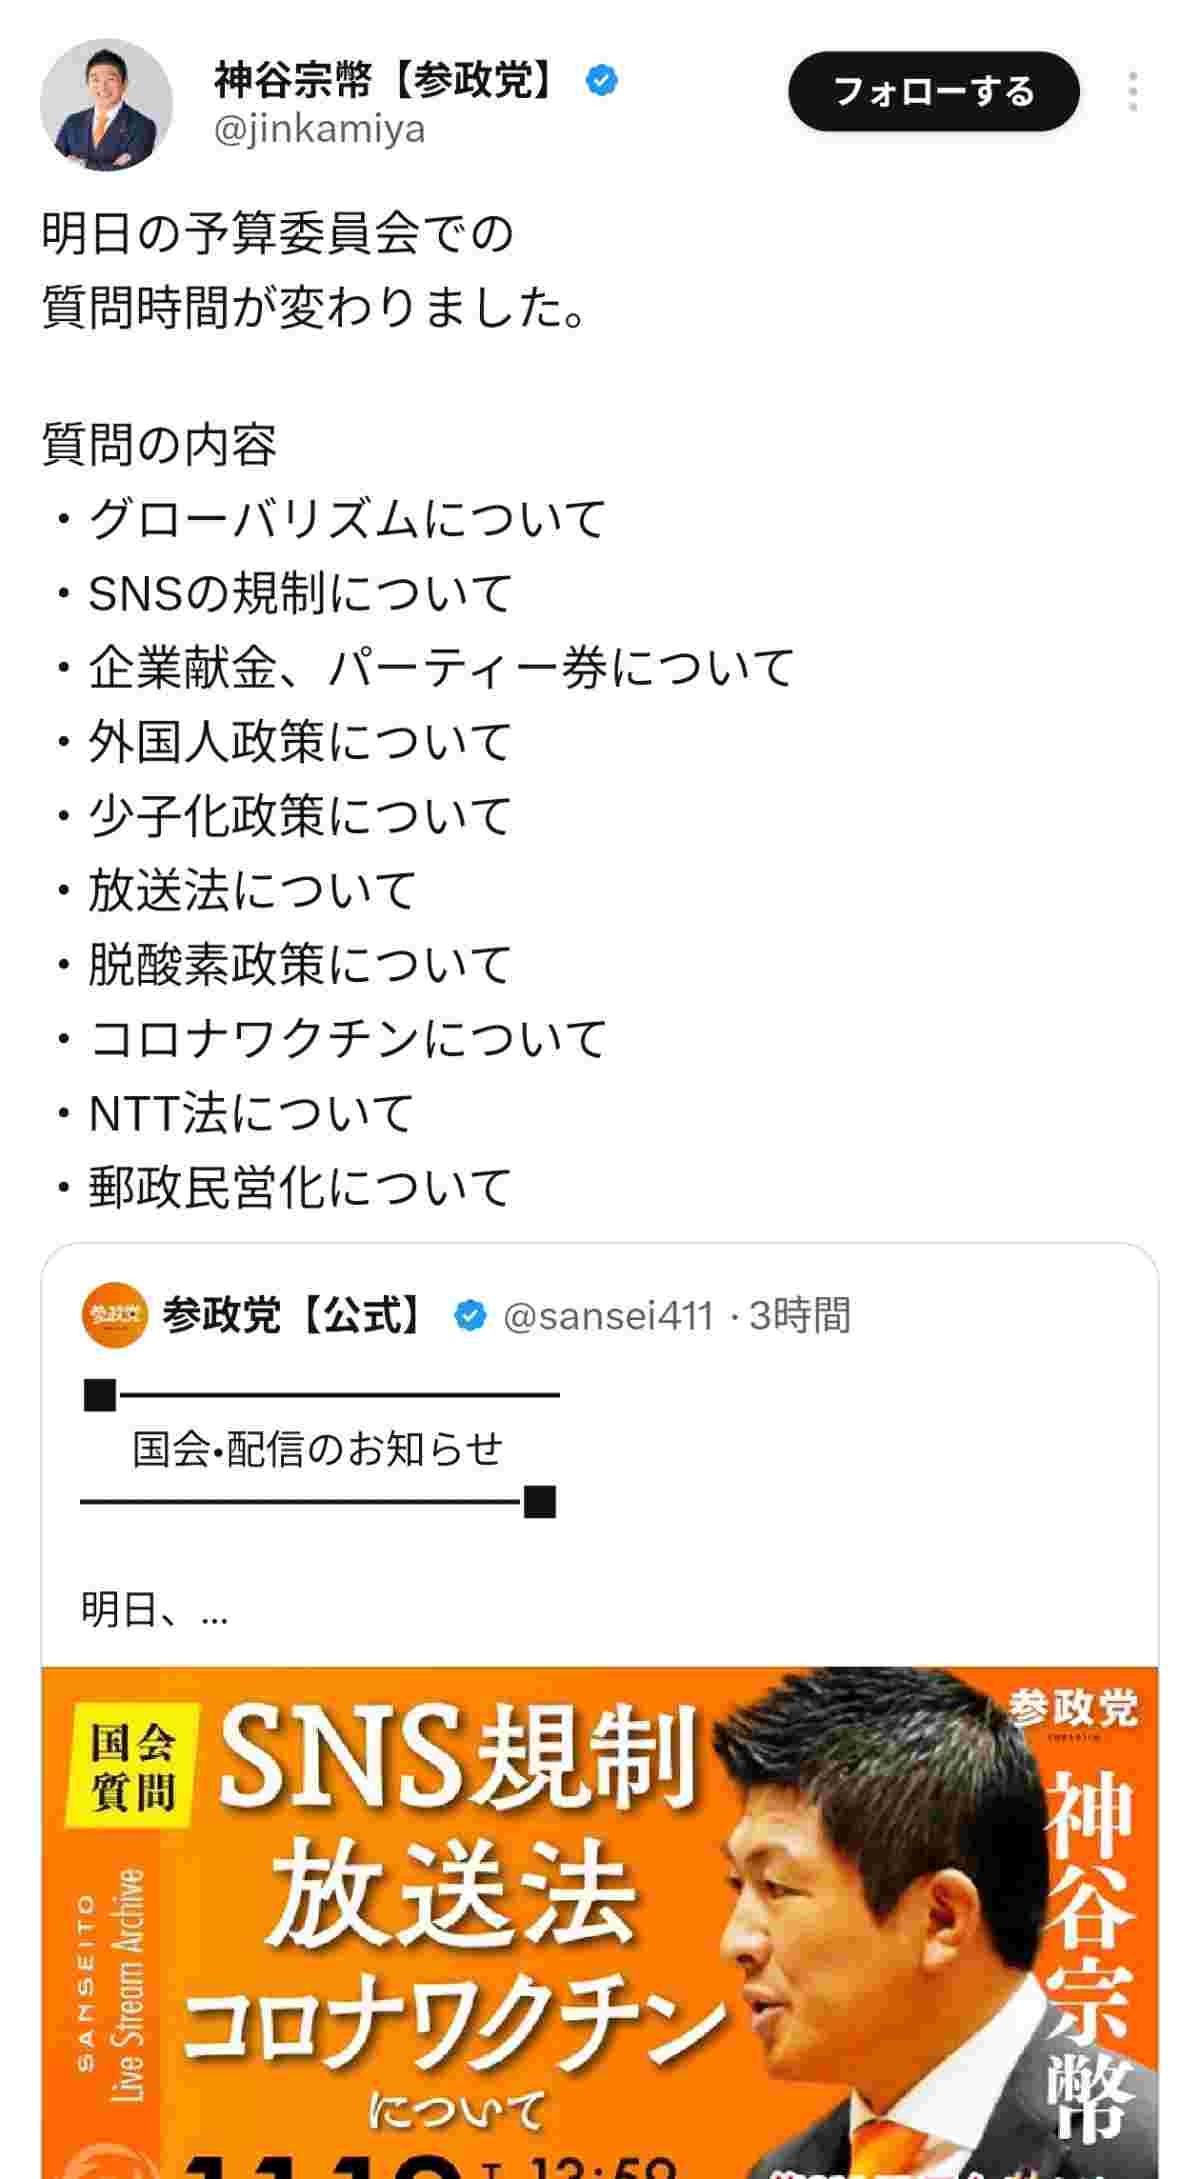Screen dimensions: 1200x2179
Task: Open the three-dot more options menu
Action: point(1132,92)
